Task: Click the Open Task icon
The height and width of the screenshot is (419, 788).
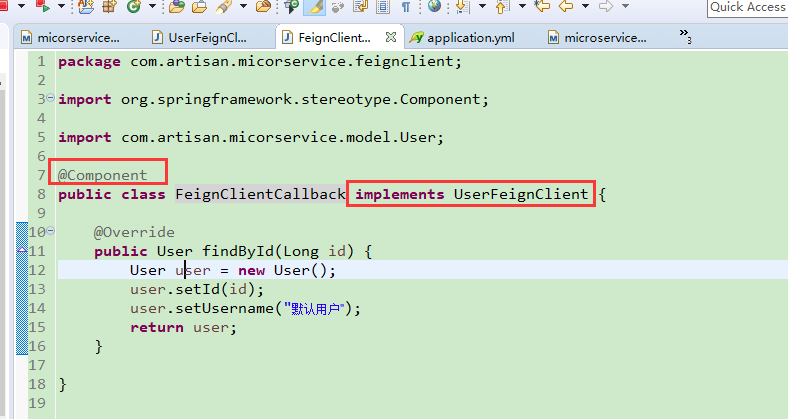Action: click(x=200, y=6)
